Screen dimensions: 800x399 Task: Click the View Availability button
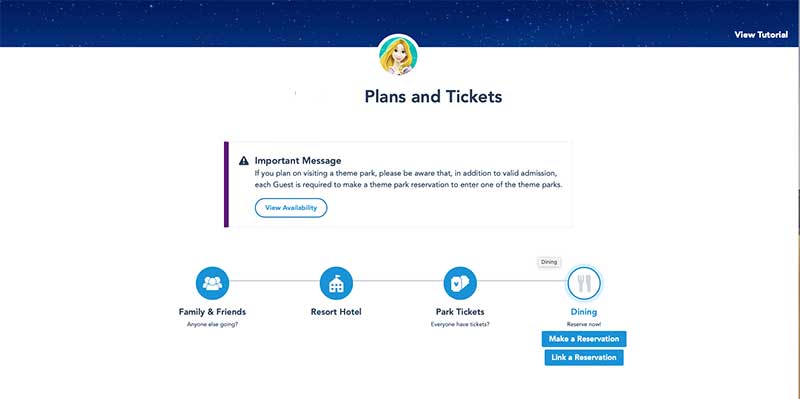click(x=291, y=208)
